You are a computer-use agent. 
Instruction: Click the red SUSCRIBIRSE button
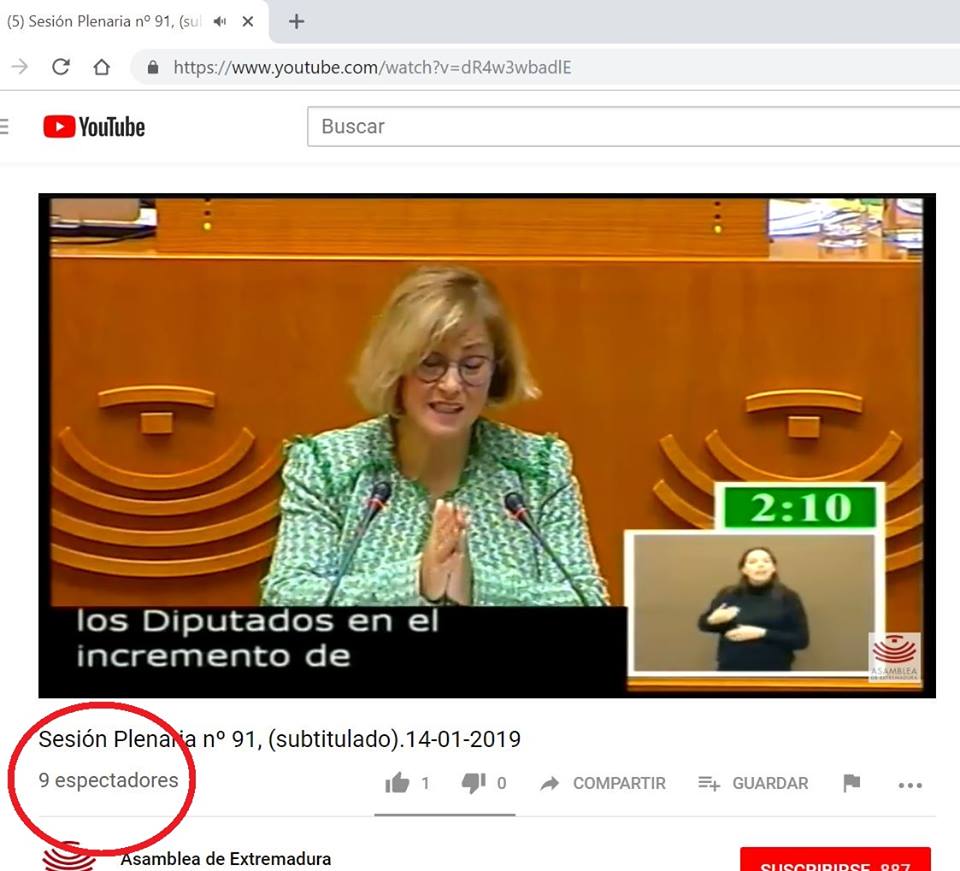[835, 859]
